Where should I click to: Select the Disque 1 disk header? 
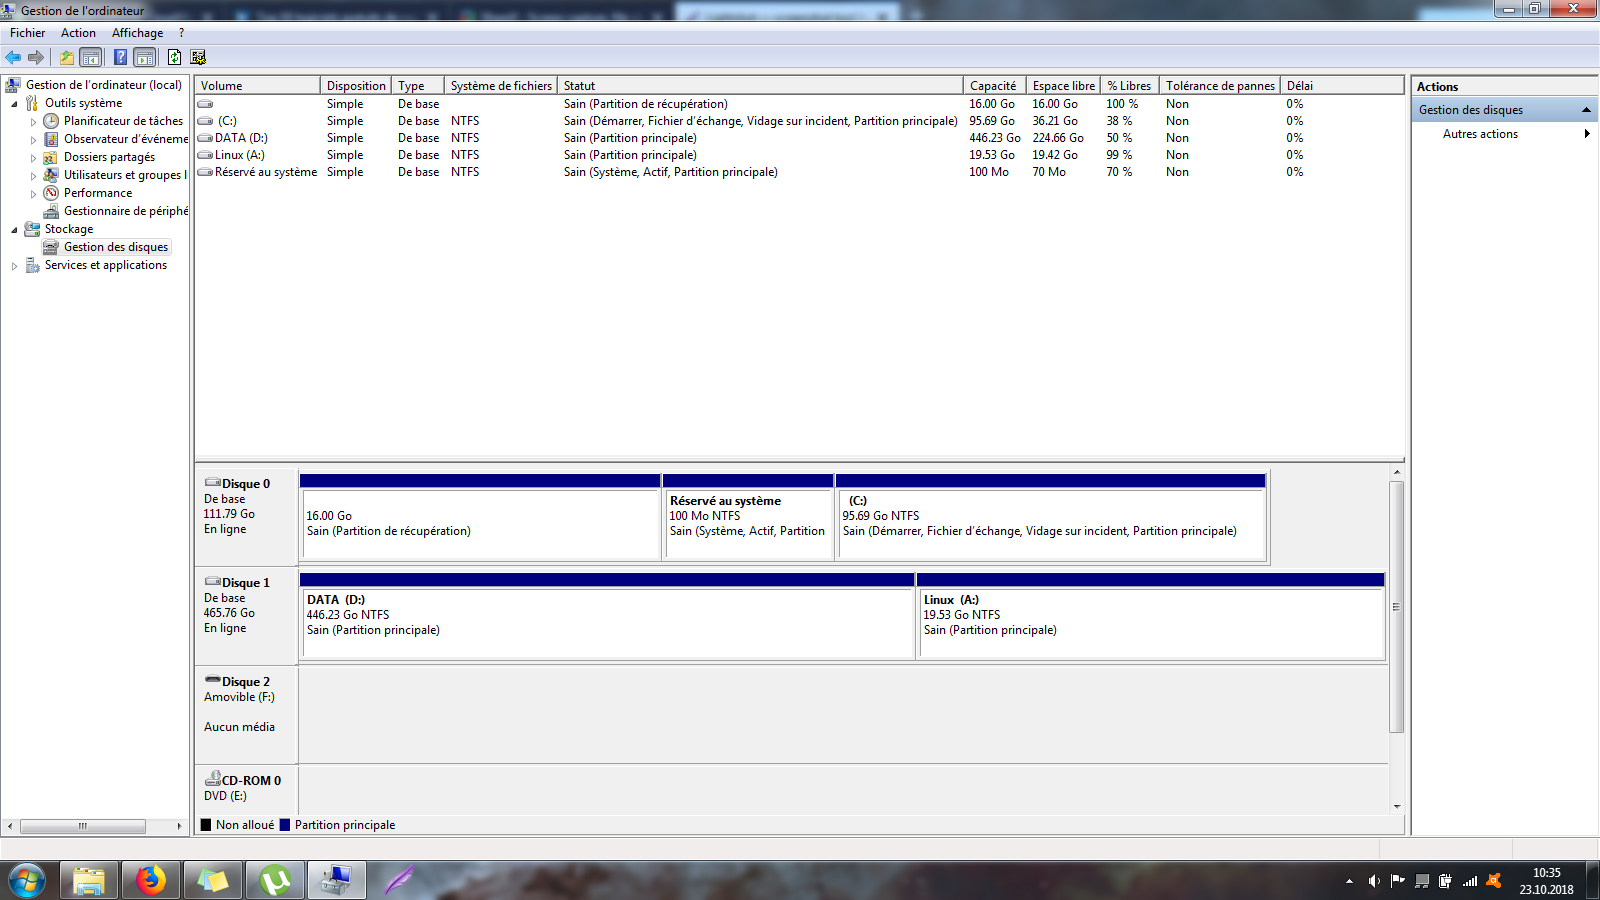pos(246,583)
